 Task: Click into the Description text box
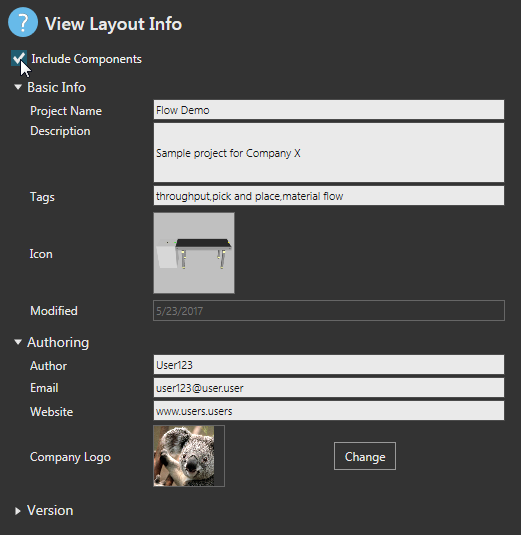click(329, 153)
